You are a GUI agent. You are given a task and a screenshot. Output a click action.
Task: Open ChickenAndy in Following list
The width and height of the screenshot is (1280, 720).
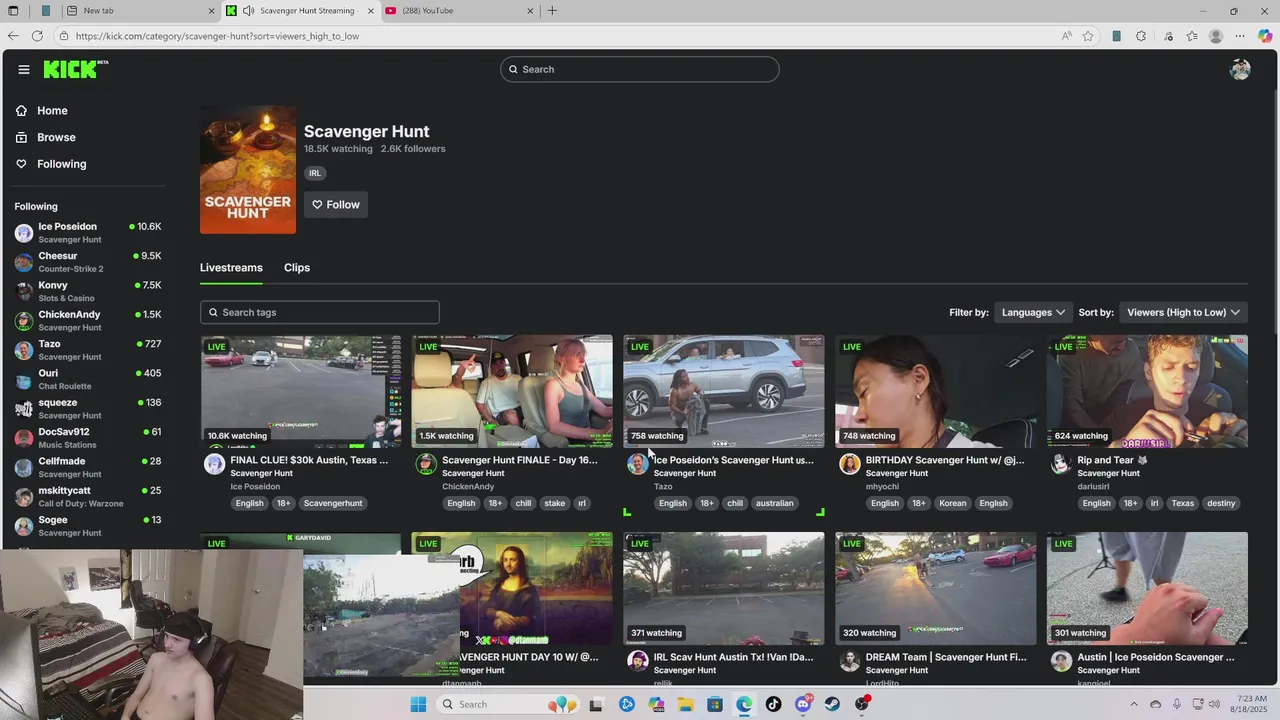88,320
